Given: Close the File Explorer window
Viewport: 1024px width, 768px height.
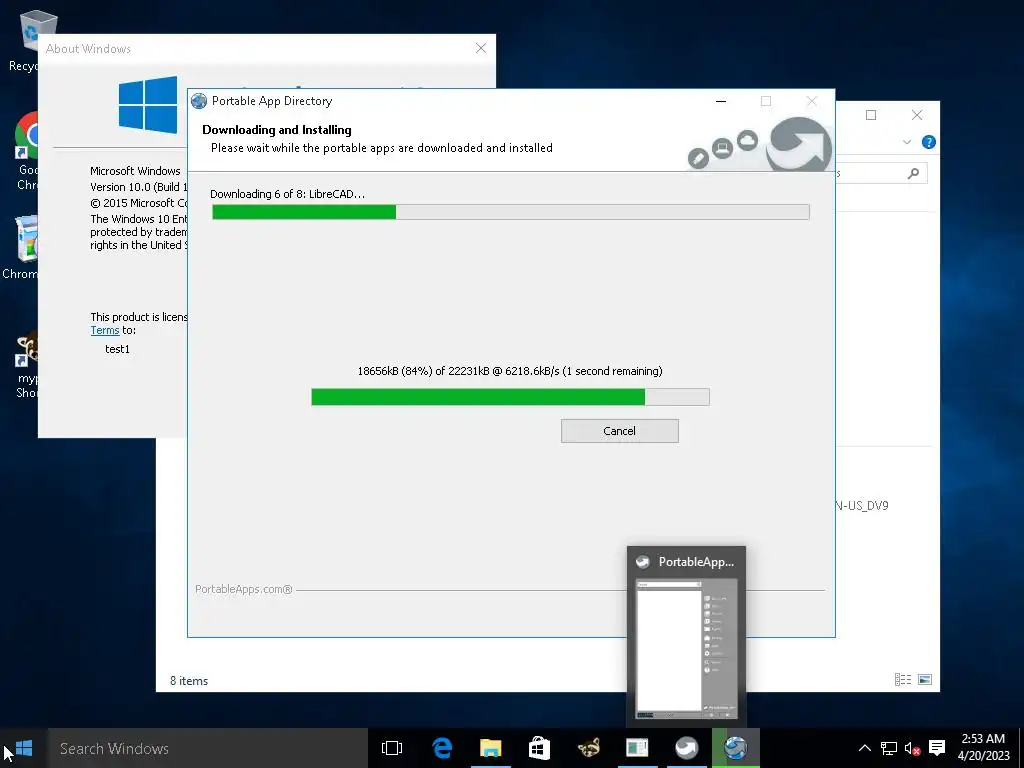Looking at the screenshot, I should pos(917,115).
